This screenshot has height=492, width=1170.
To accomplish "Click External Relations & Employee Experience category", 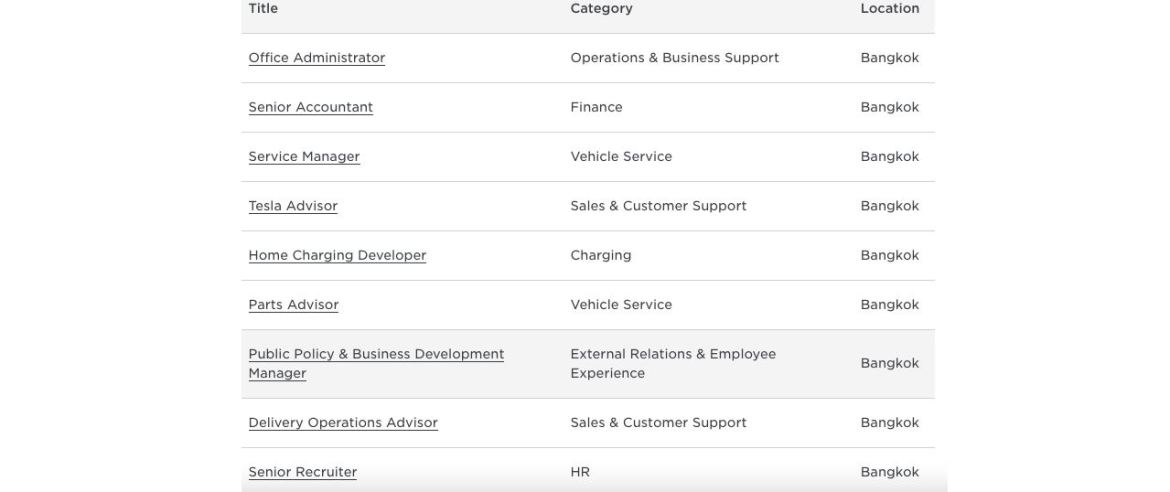I will point(672,364).
